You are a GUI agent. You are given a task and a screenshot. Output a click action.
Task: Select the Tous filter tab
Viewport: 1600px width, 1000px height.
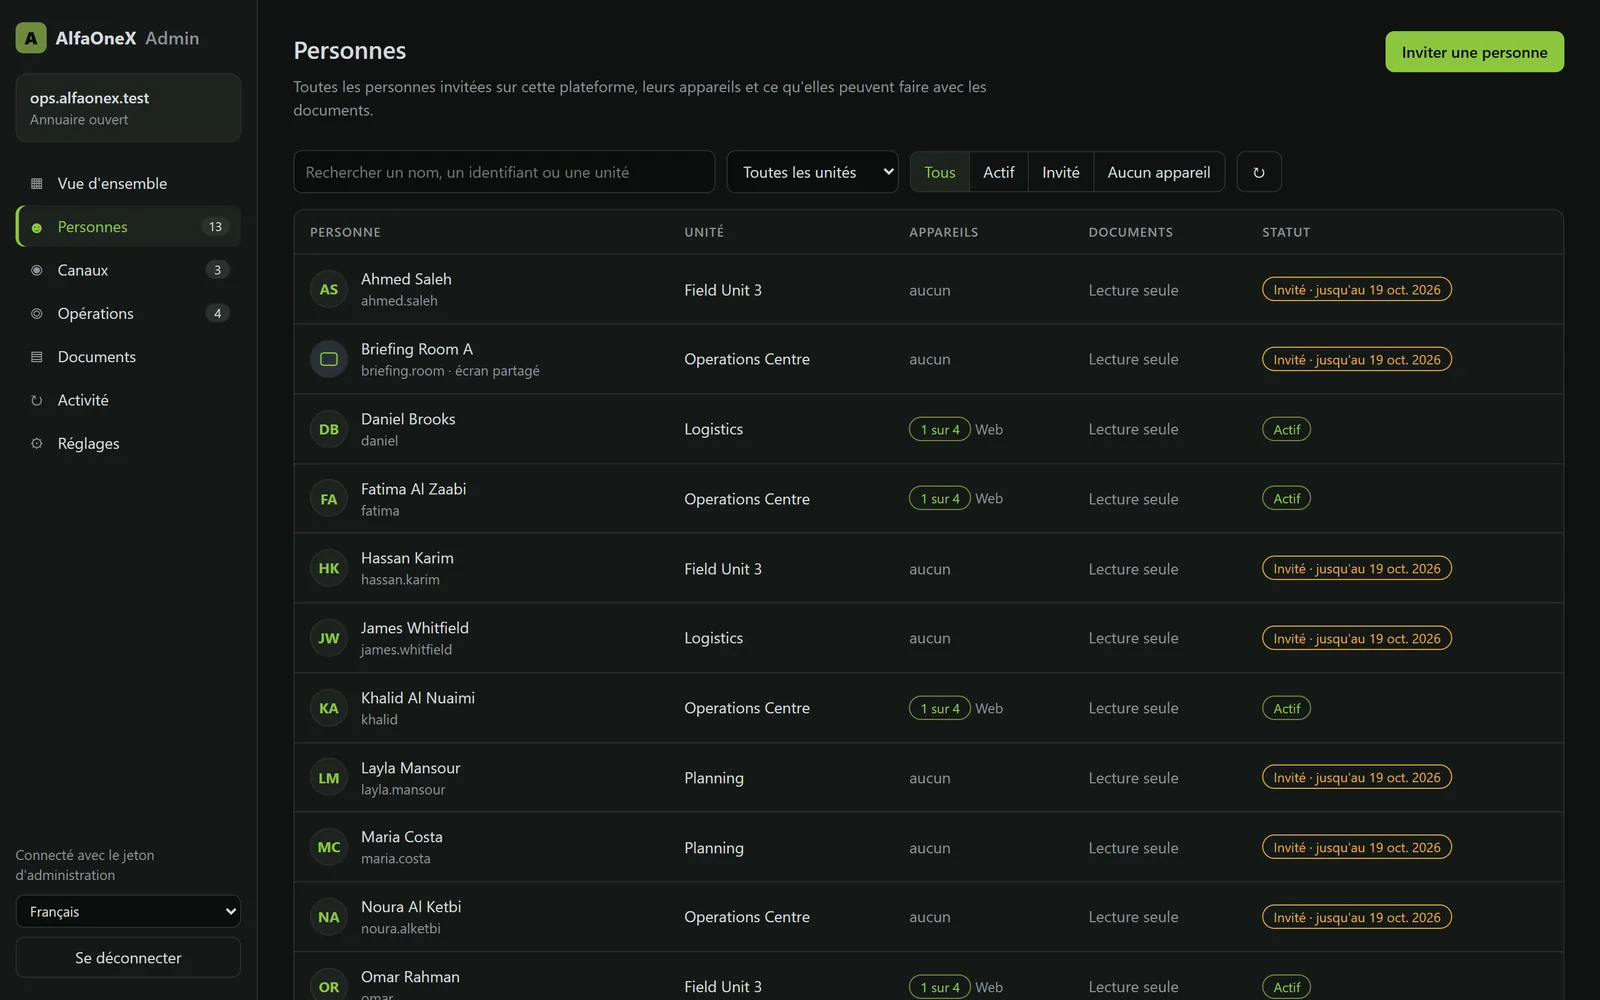click(940, 172)
